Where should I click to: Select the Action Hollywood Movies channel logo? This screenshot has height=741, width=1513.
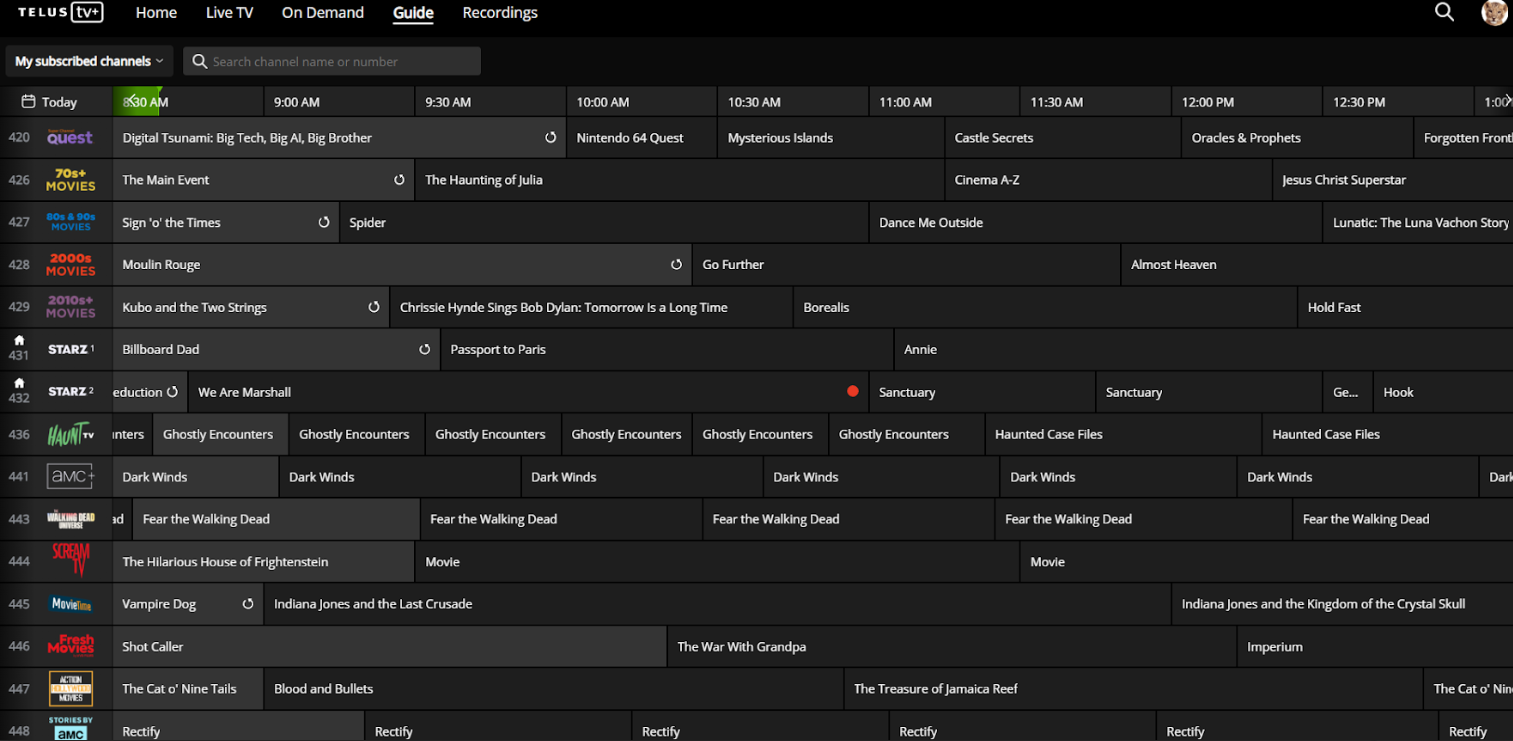coord(70,689)
